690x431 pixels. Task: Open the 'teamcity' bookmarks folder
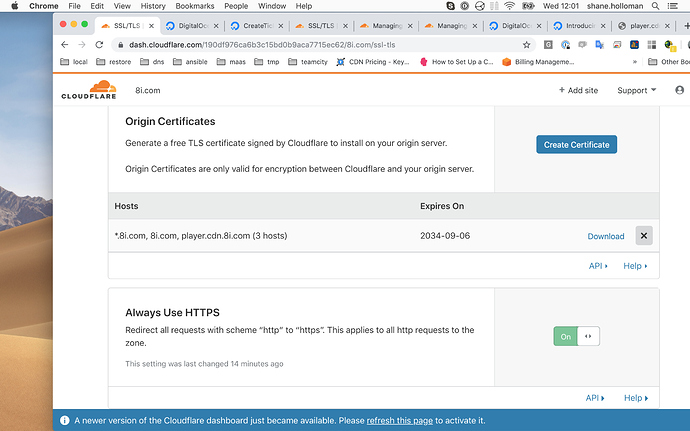click(308, 62)
